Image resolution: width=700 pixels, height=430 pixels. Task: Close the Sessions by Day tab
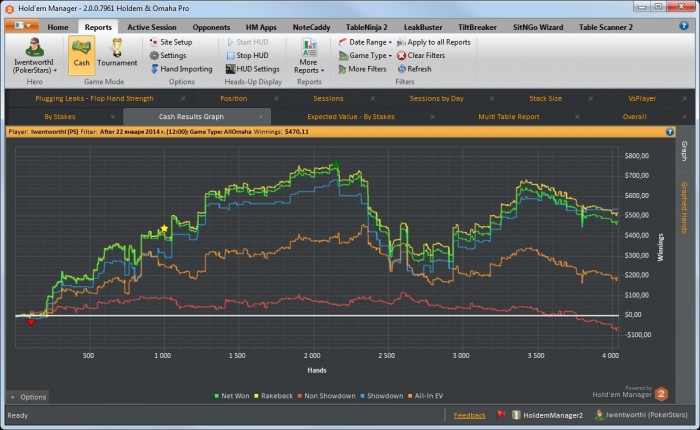(492, 99)
